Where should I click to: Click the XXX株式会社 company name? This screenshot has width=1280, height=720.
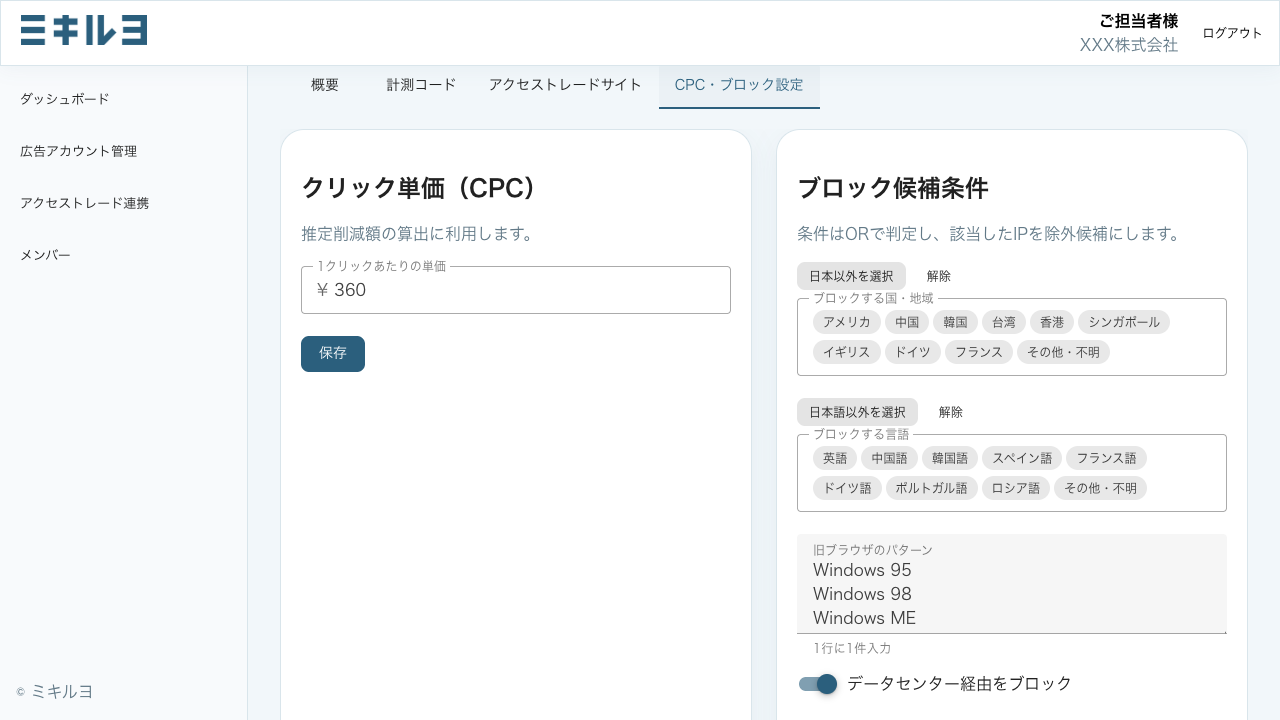click(x=1129, y=45)
